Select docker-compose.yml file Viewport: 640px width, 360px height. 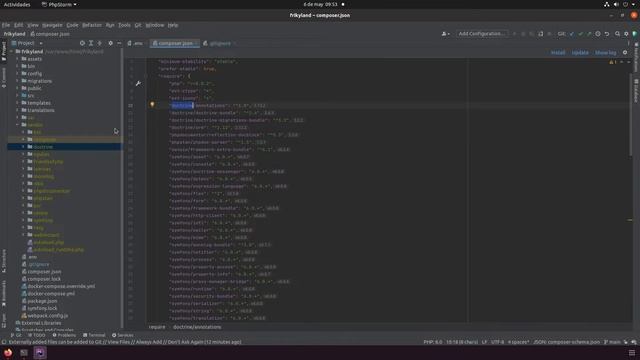tap(51, 293)
